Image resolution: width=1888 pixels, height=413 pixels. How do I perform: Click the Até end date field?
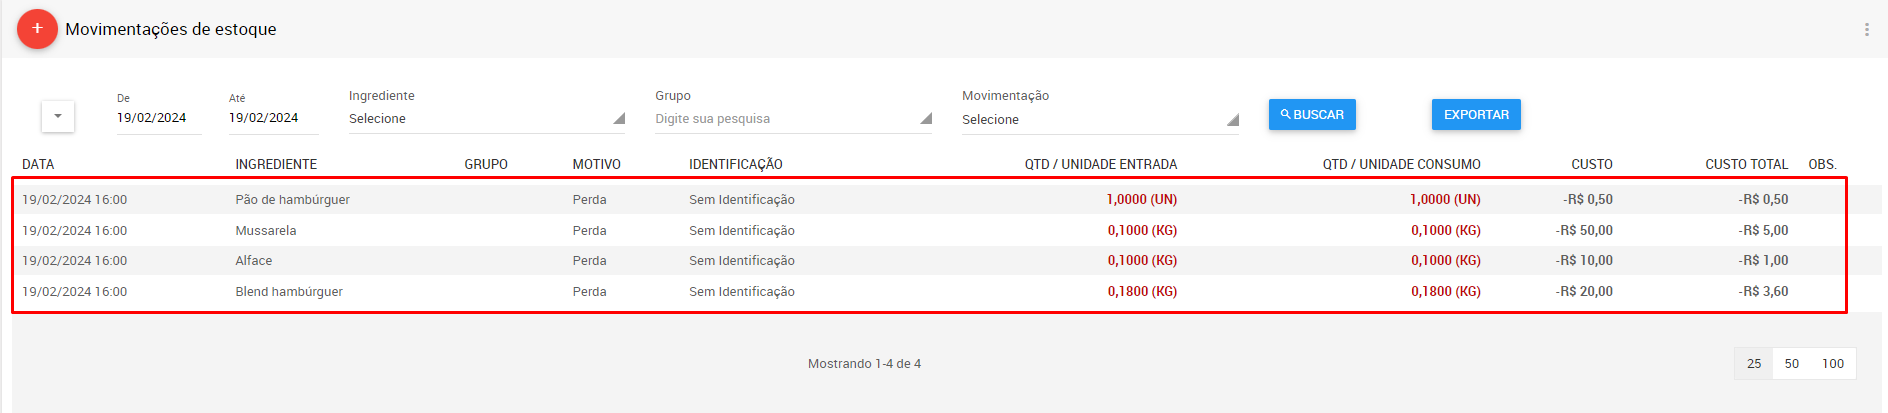pos(273,118)
